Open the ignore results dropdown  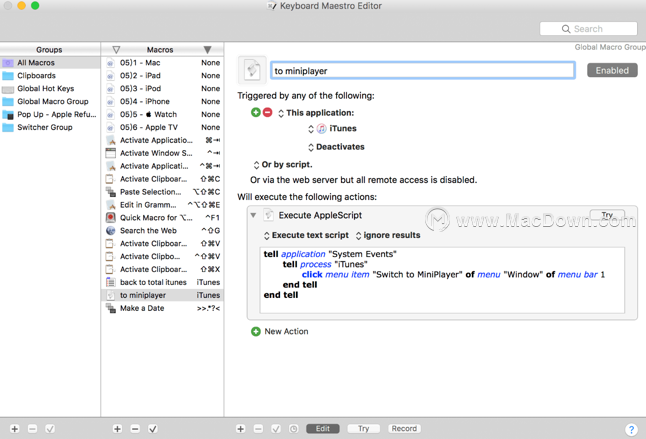(x=388, y=235)
